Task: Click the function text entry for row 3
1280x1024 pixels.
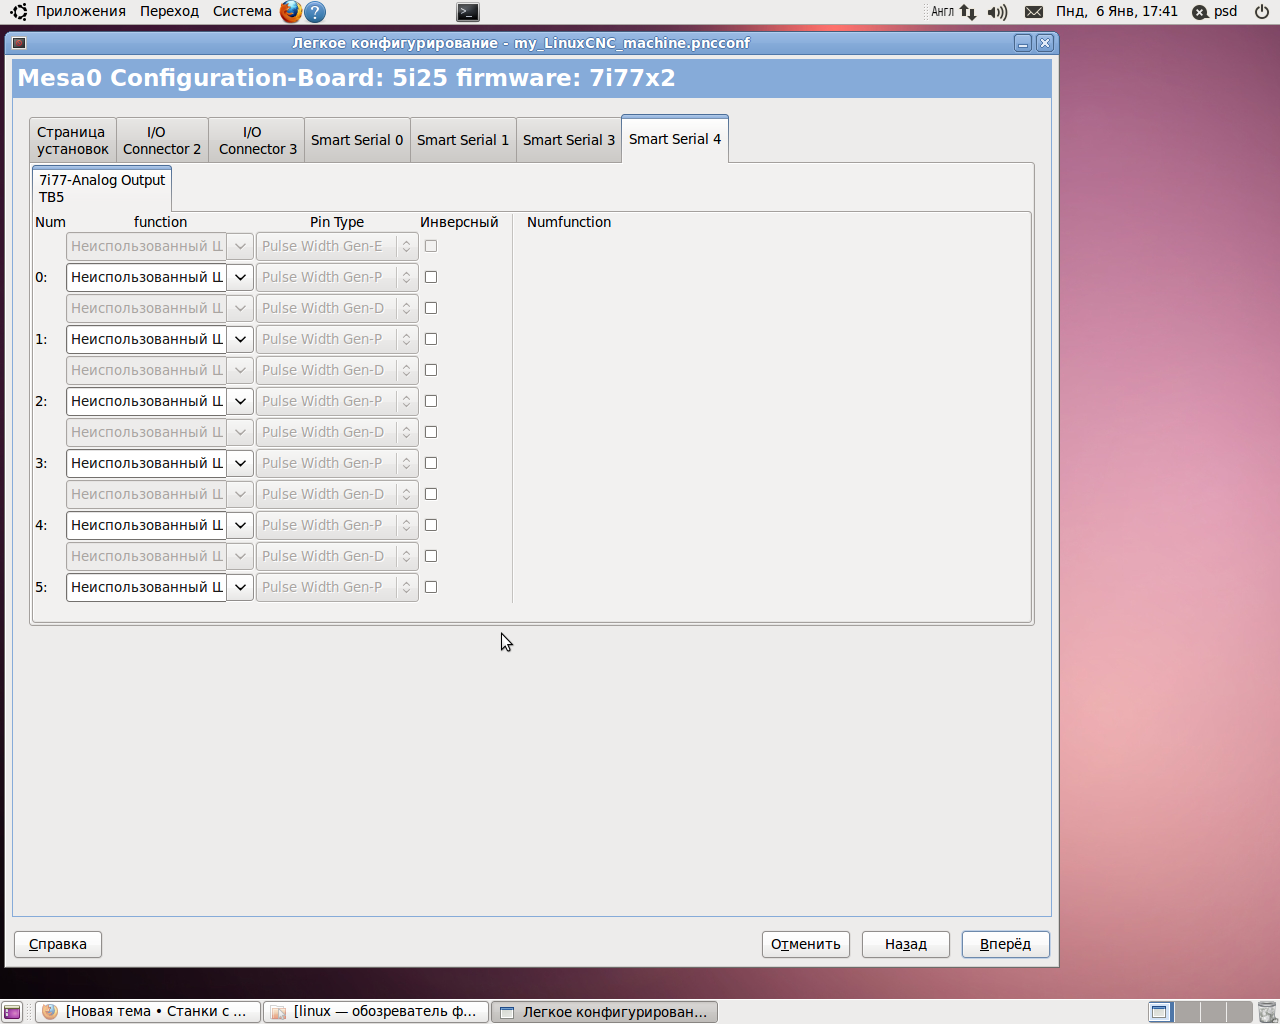Action: pos(146,463)
